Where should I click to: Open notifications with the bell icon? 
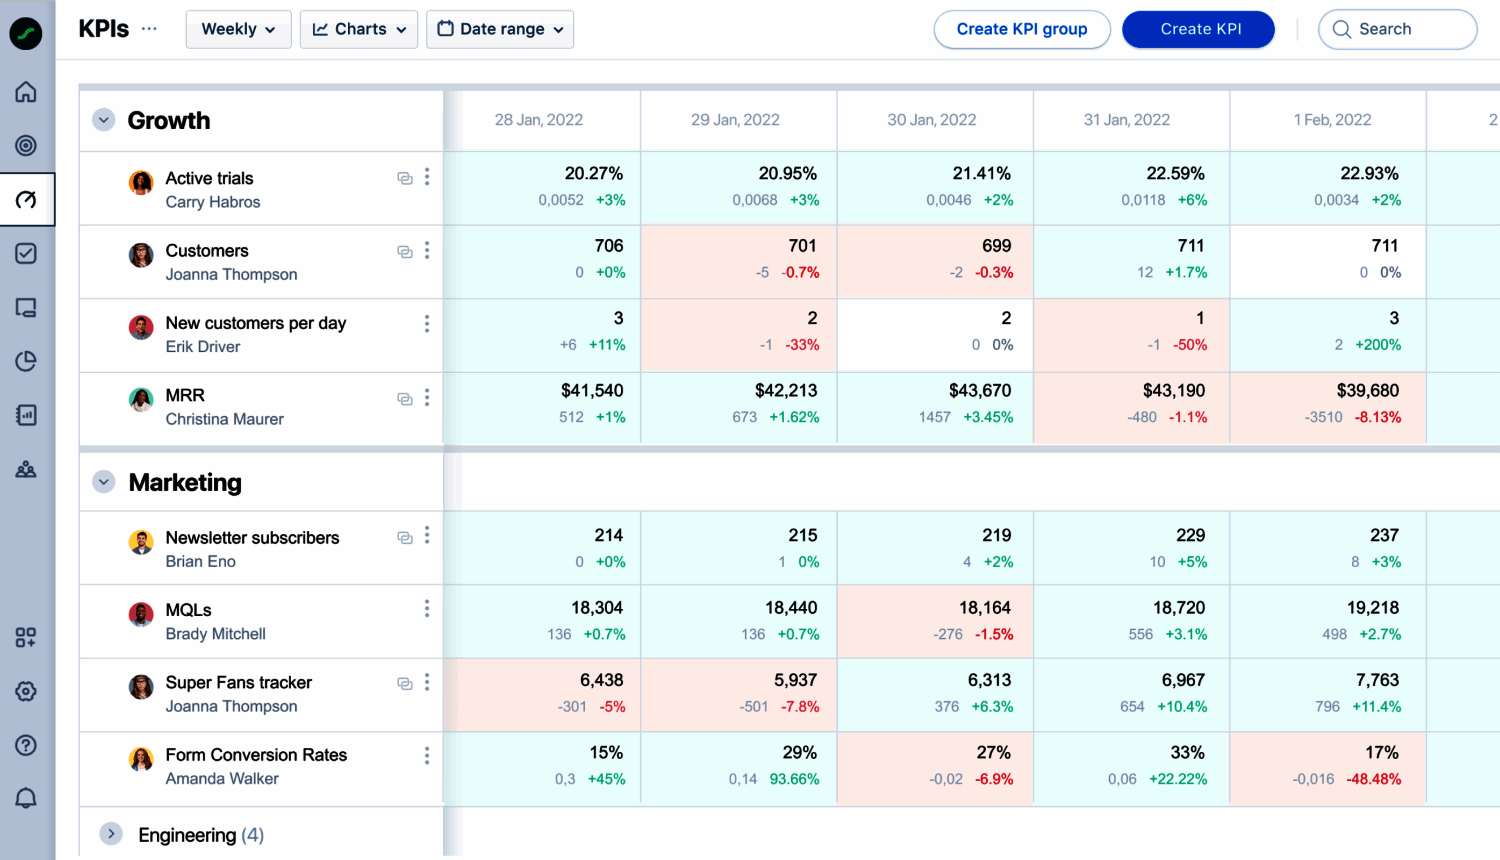pyautogui.click(x=26, y=798)
